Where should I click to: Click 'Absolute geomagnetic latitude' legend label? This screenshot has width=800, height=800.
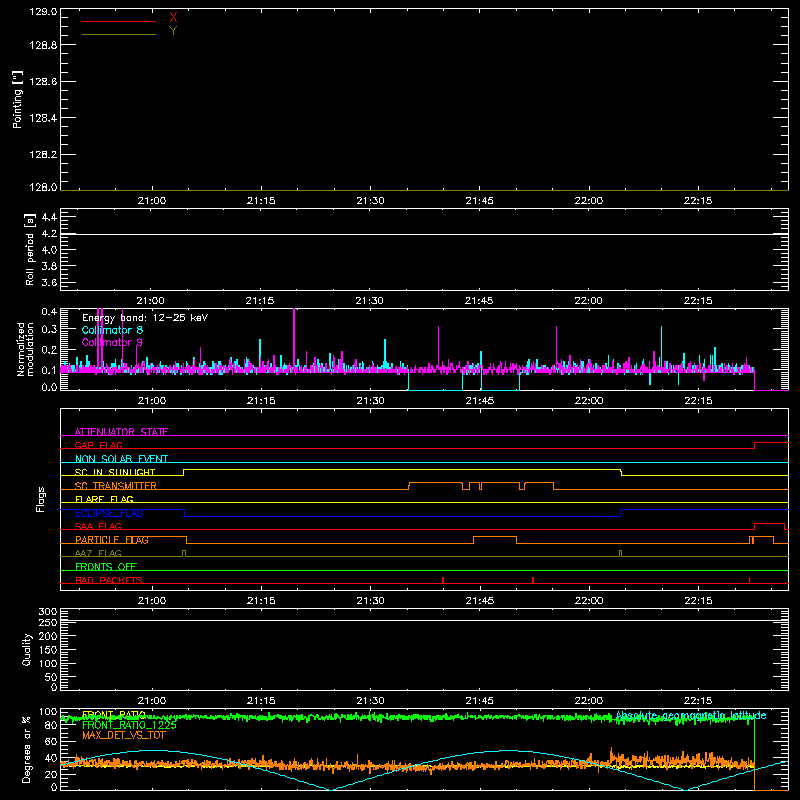coord(691,715)
